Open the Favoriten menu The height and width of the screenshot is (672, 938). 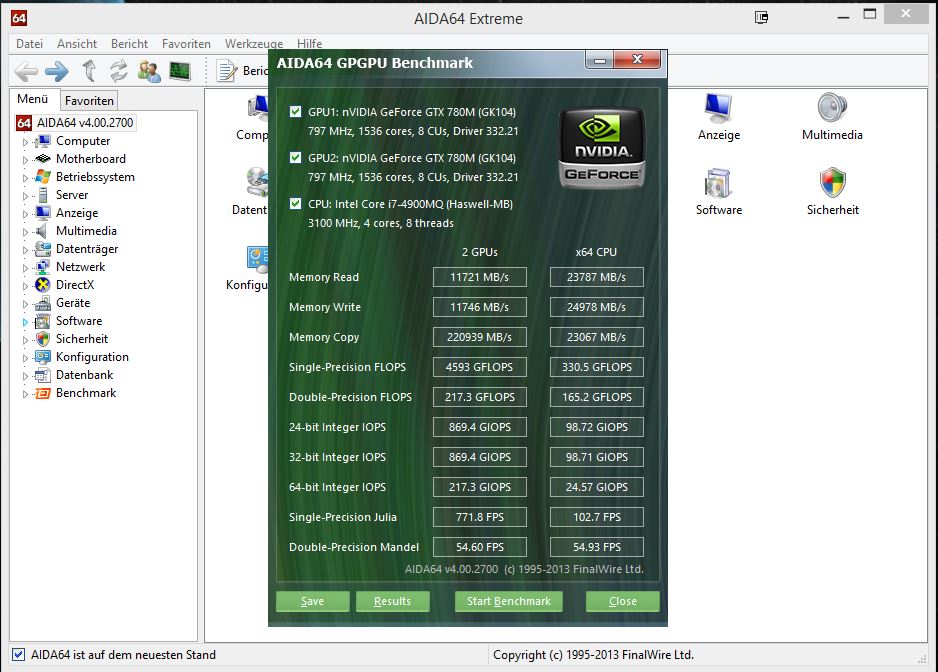pos(186,44)
